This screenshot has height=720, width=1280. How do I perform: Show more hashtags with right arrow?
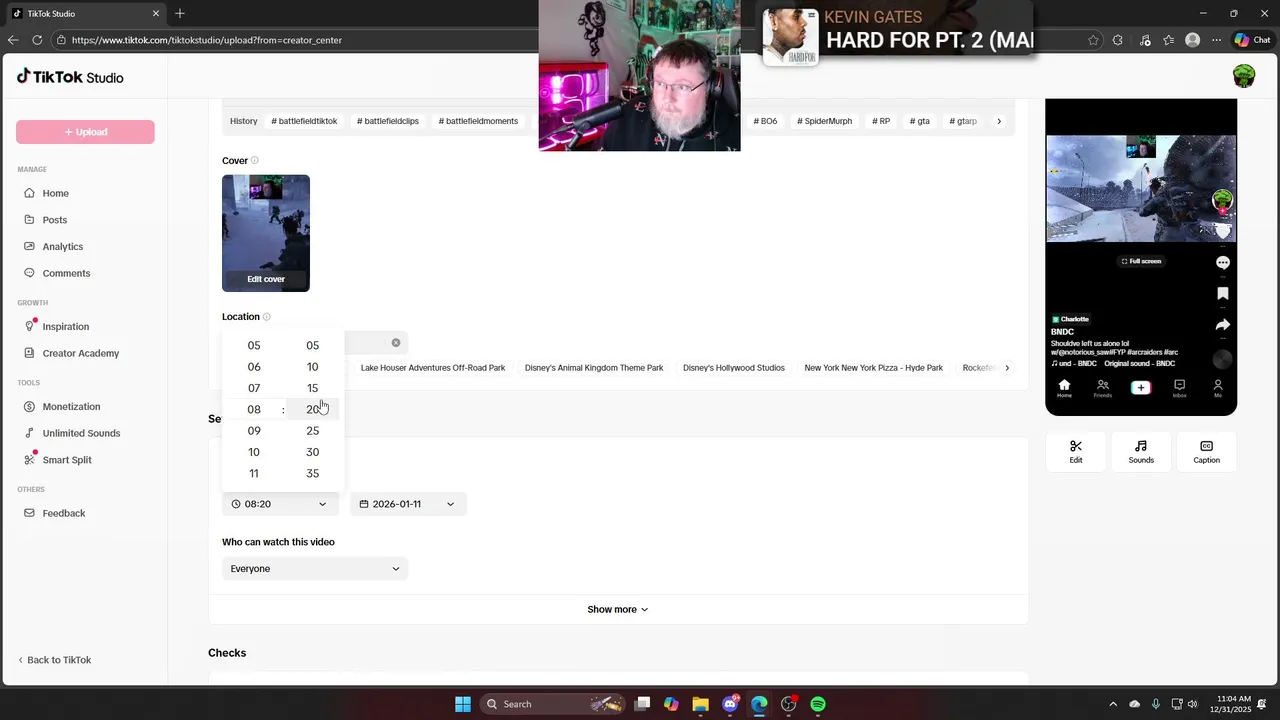pyautogui.click(x=999, y=121)
